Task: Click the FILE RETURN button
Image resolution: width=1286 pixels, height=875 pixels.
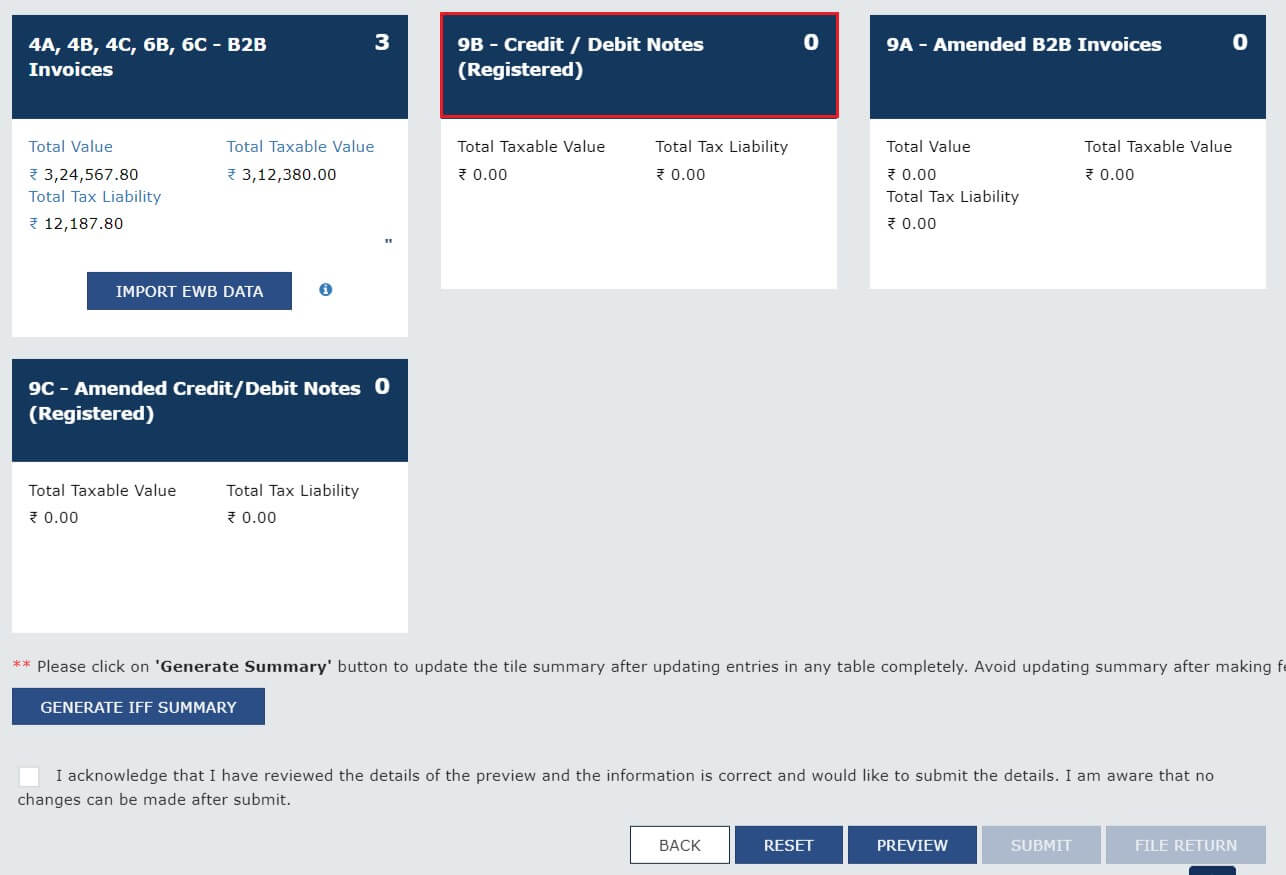Action: (x=1185, y=845)
